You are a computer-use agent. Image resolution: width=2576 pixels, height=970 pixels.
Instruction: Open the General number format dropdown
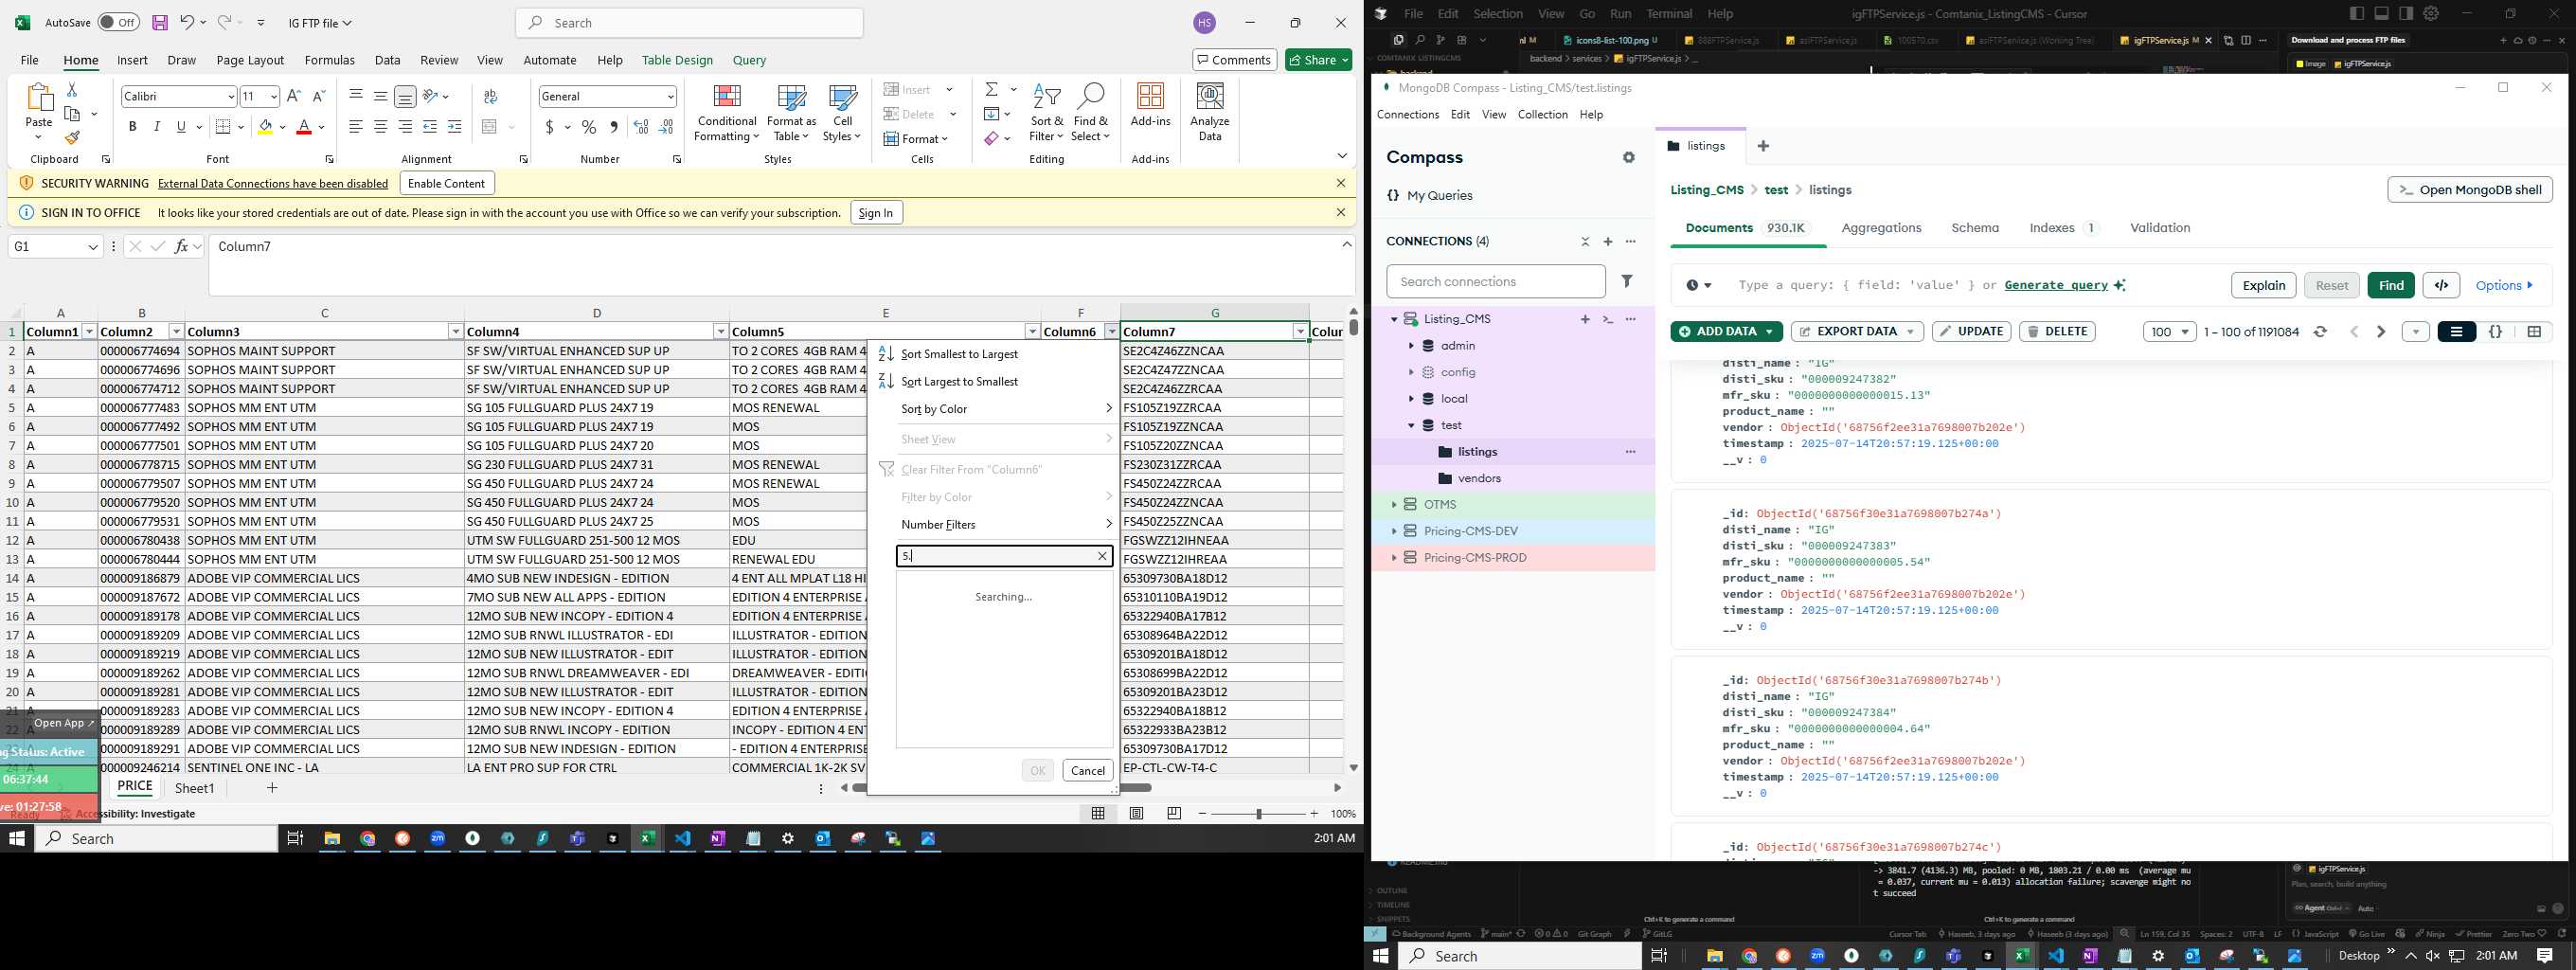pos(670,97)
